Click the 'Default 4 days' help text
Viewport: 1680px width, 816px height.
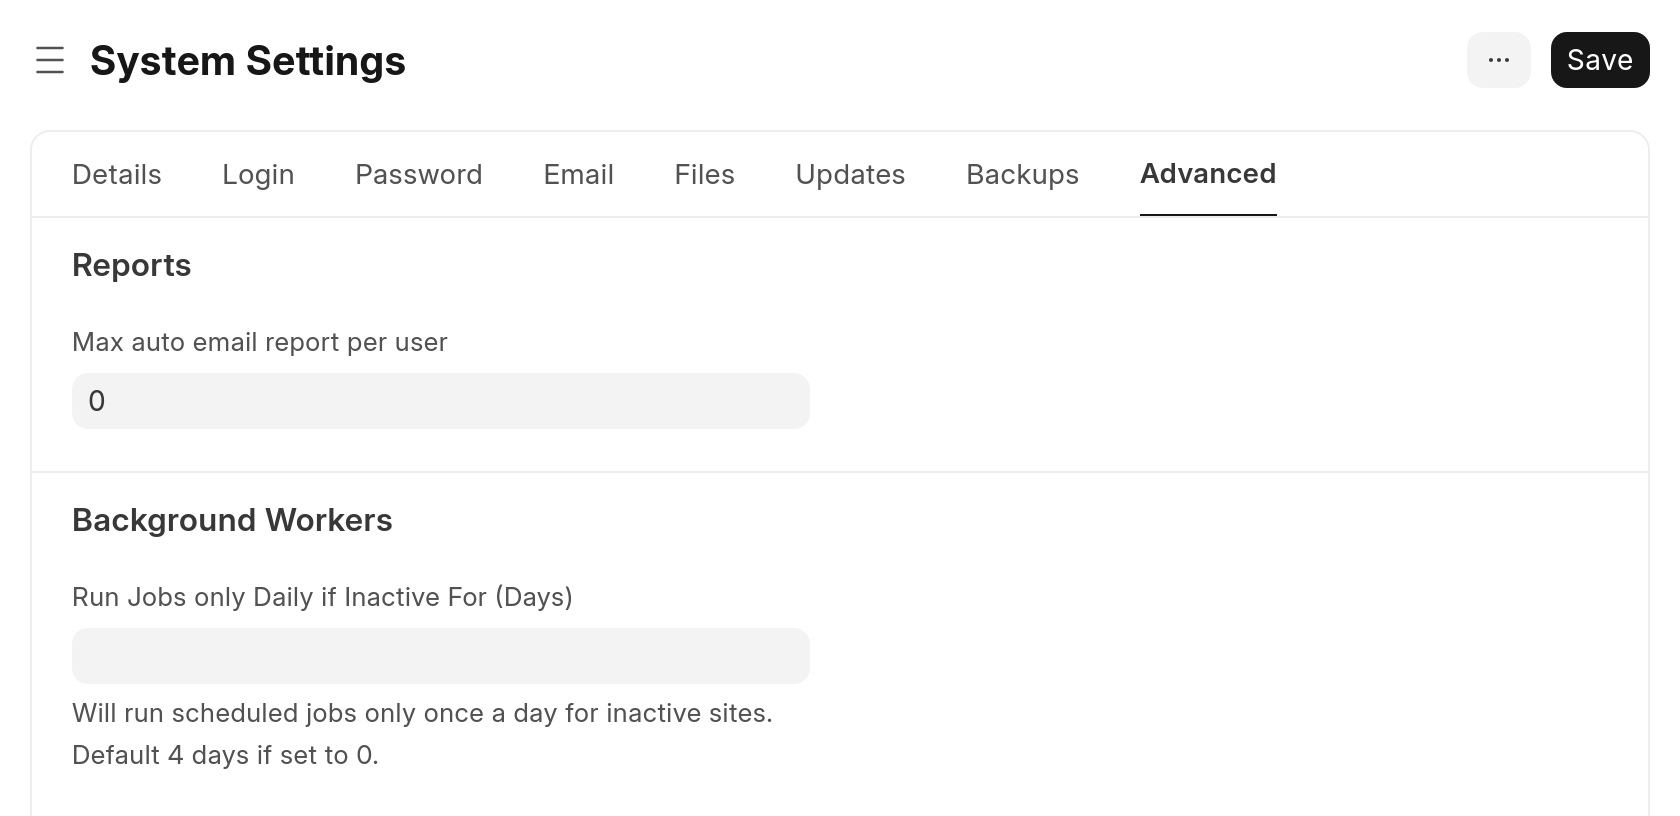pyautogui.click(x=225, y=756)
